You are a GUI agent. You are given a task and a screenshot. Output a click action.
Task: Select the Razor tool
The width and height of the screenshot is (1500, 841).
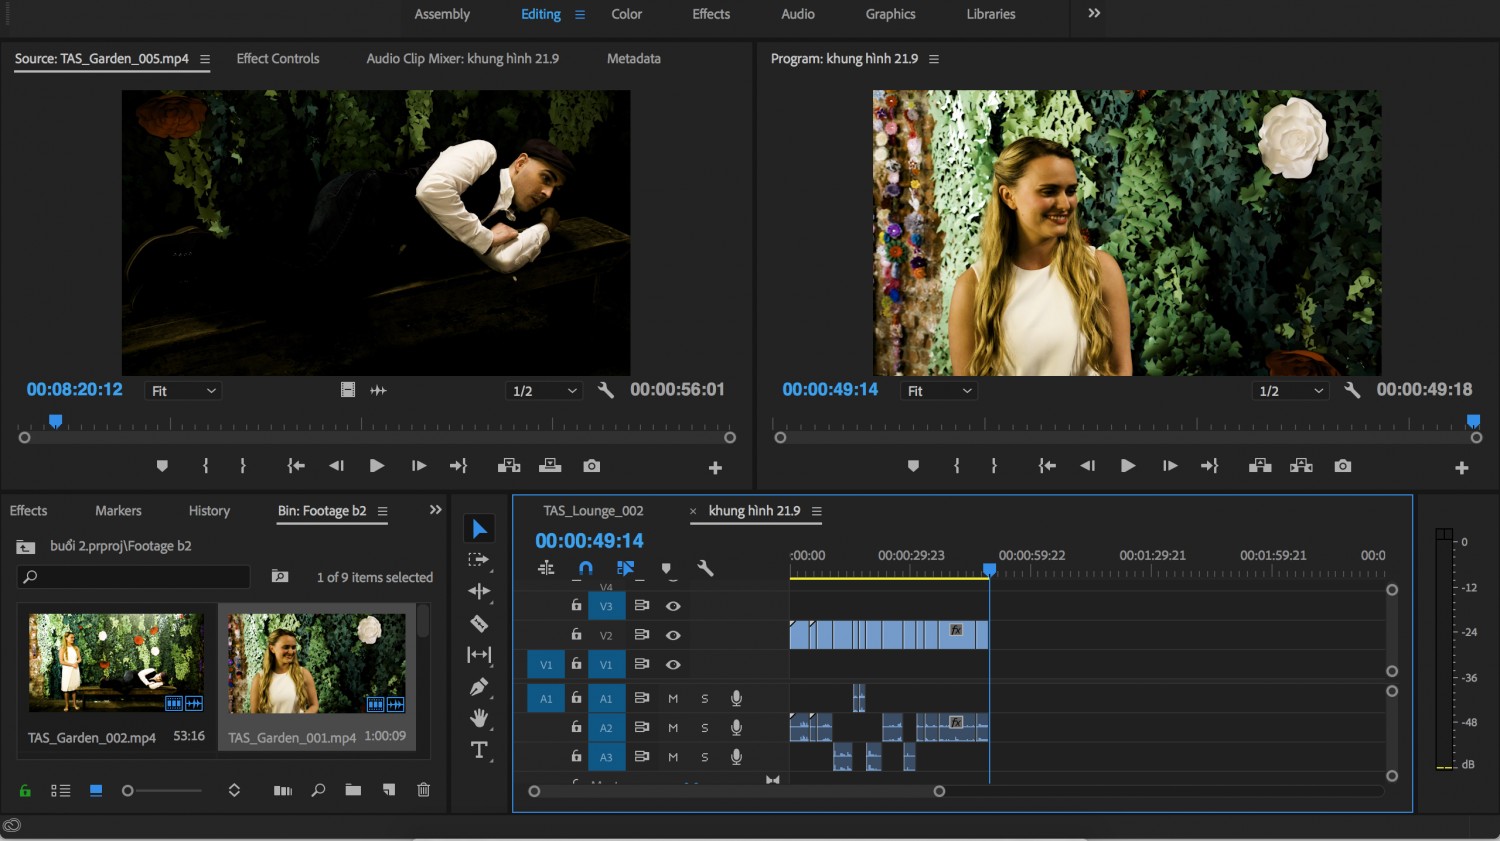click(x=479, y=623)
